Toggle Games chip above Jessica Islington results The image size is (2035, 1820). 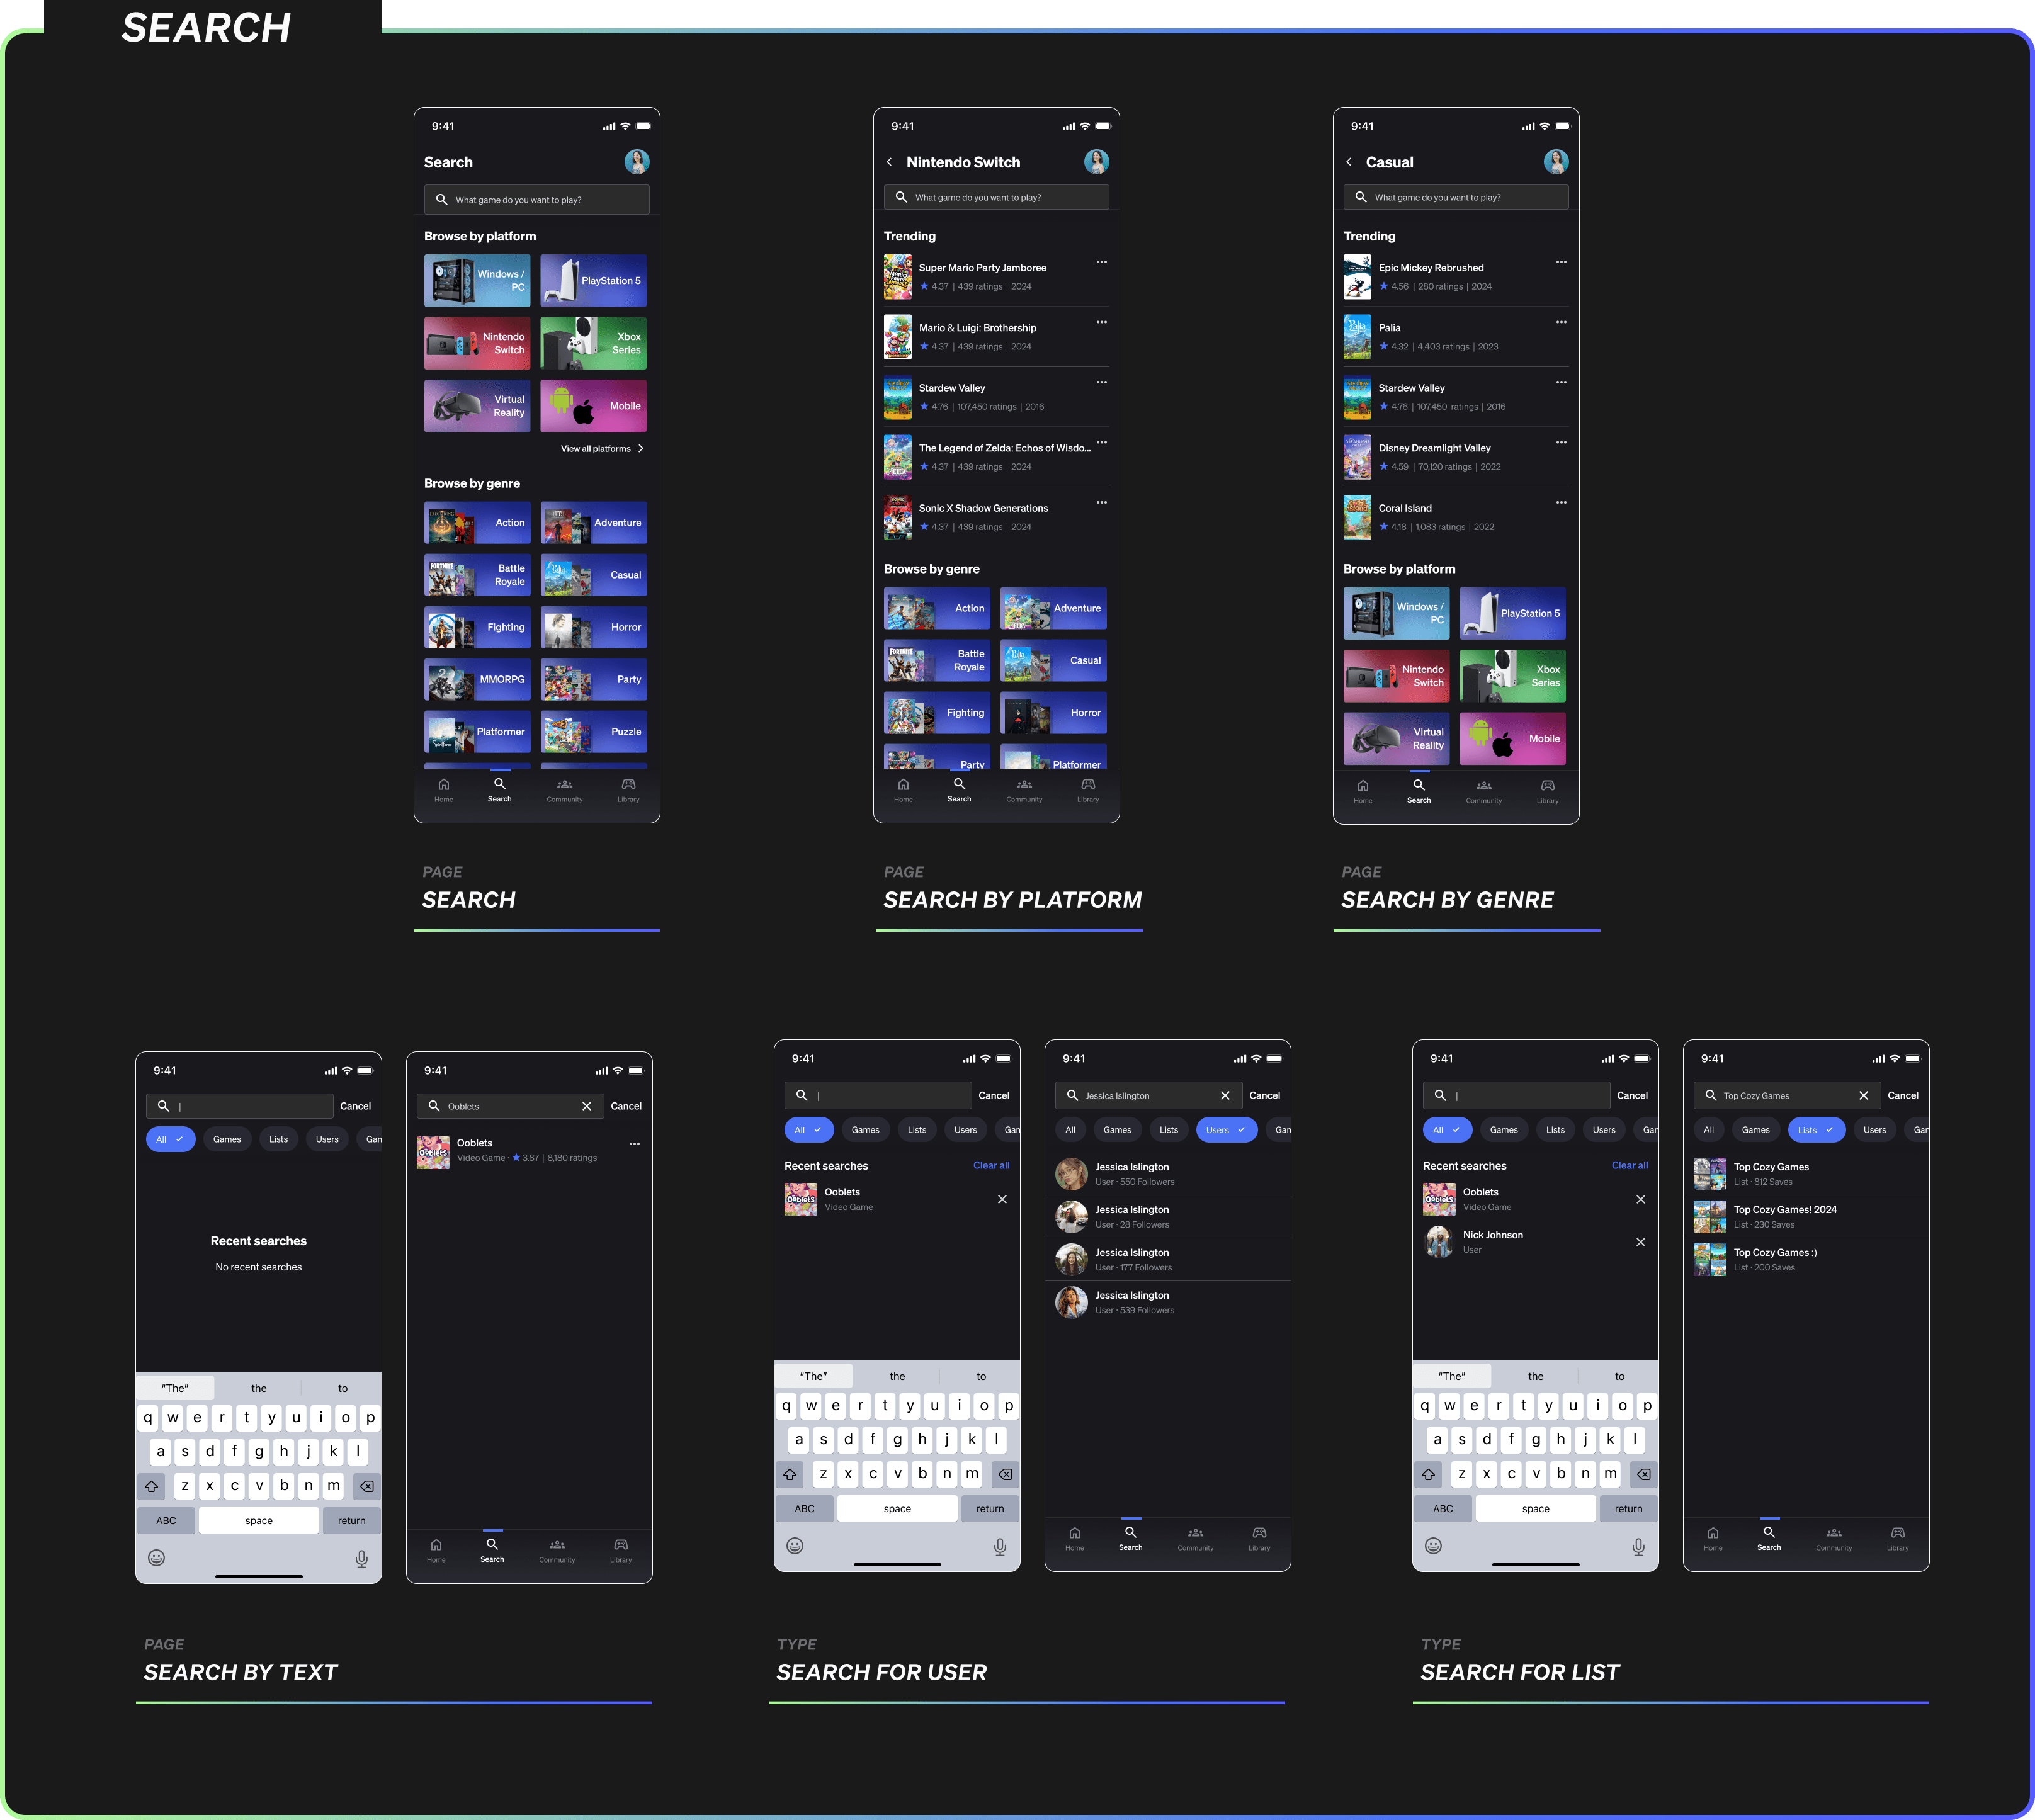[1117, 1130]
